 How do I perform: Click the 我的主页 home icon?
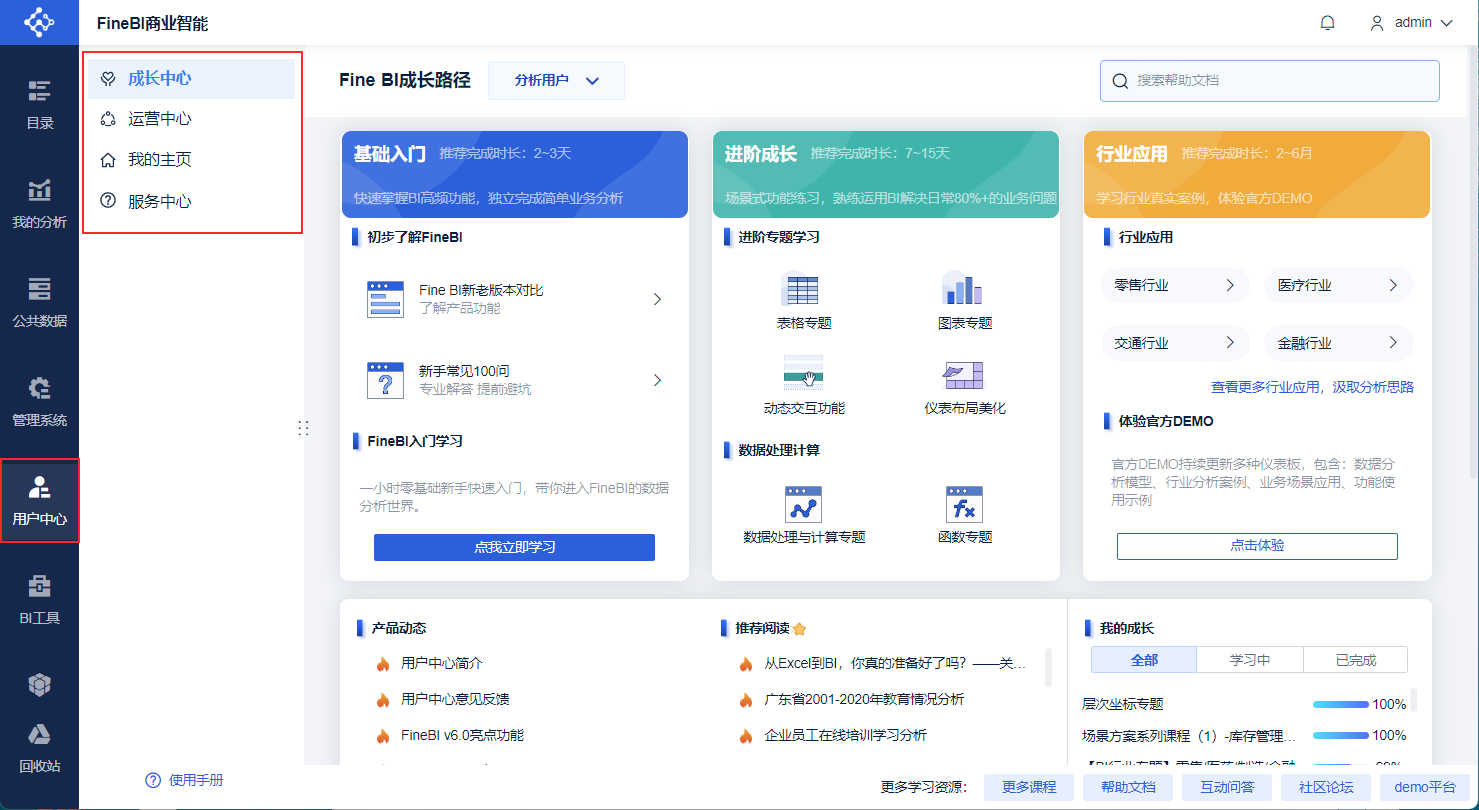click(108, 160)
